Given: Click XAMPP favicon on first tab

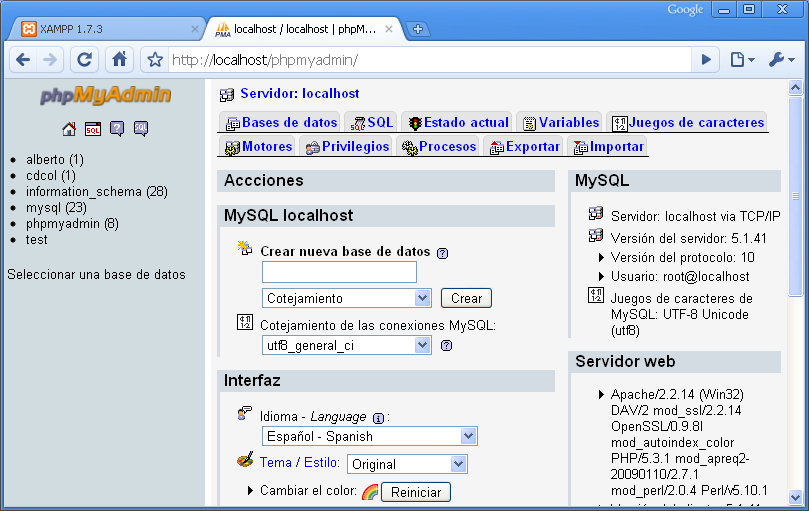Looking at the screenshot, I should click(x=29, y=29).
